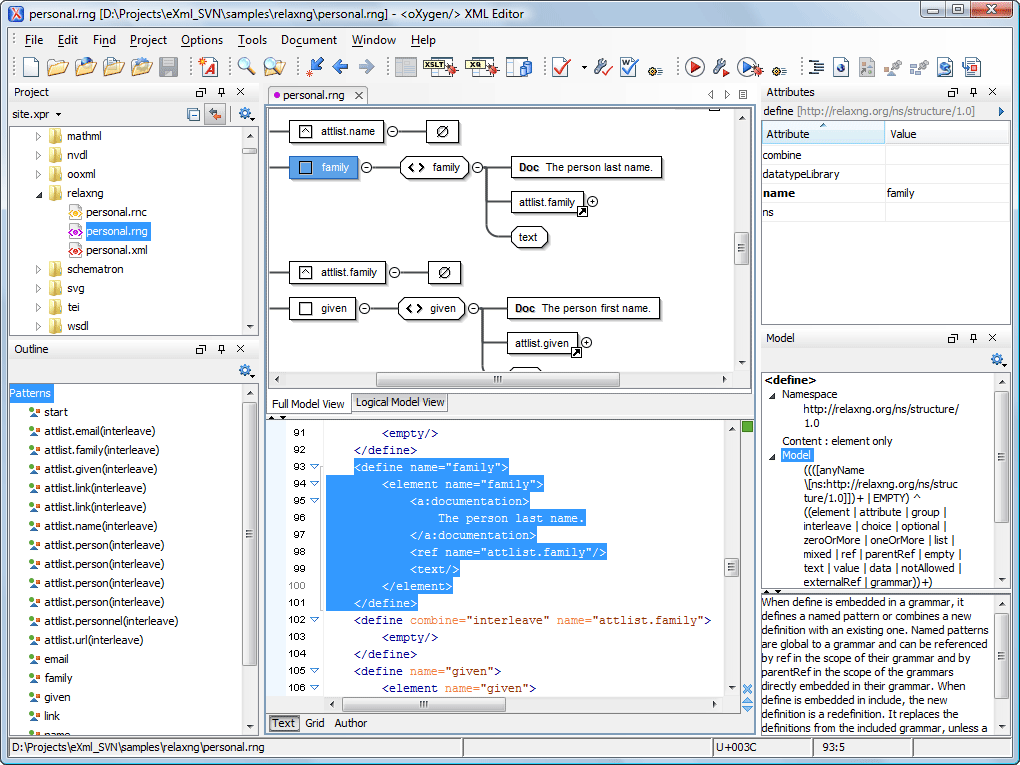Show the editor tab list button
1020x765 pixels.
[x=743, y=95]
